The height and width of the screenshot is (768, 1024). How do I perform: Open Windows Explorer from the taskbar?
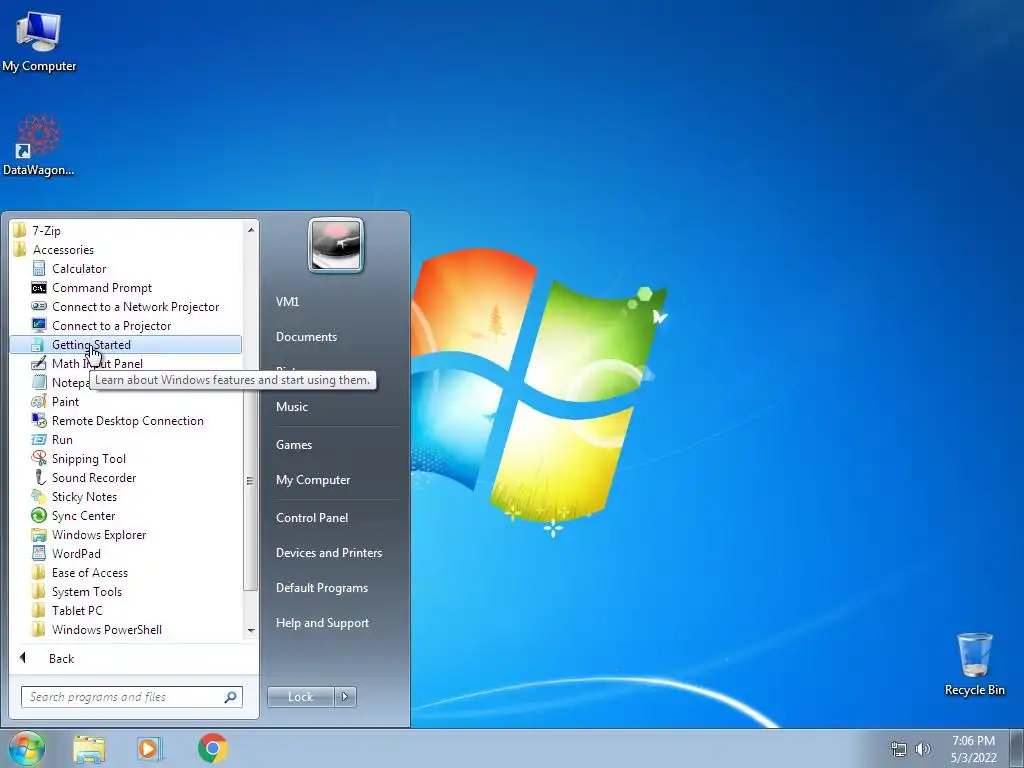click(89, 748)
